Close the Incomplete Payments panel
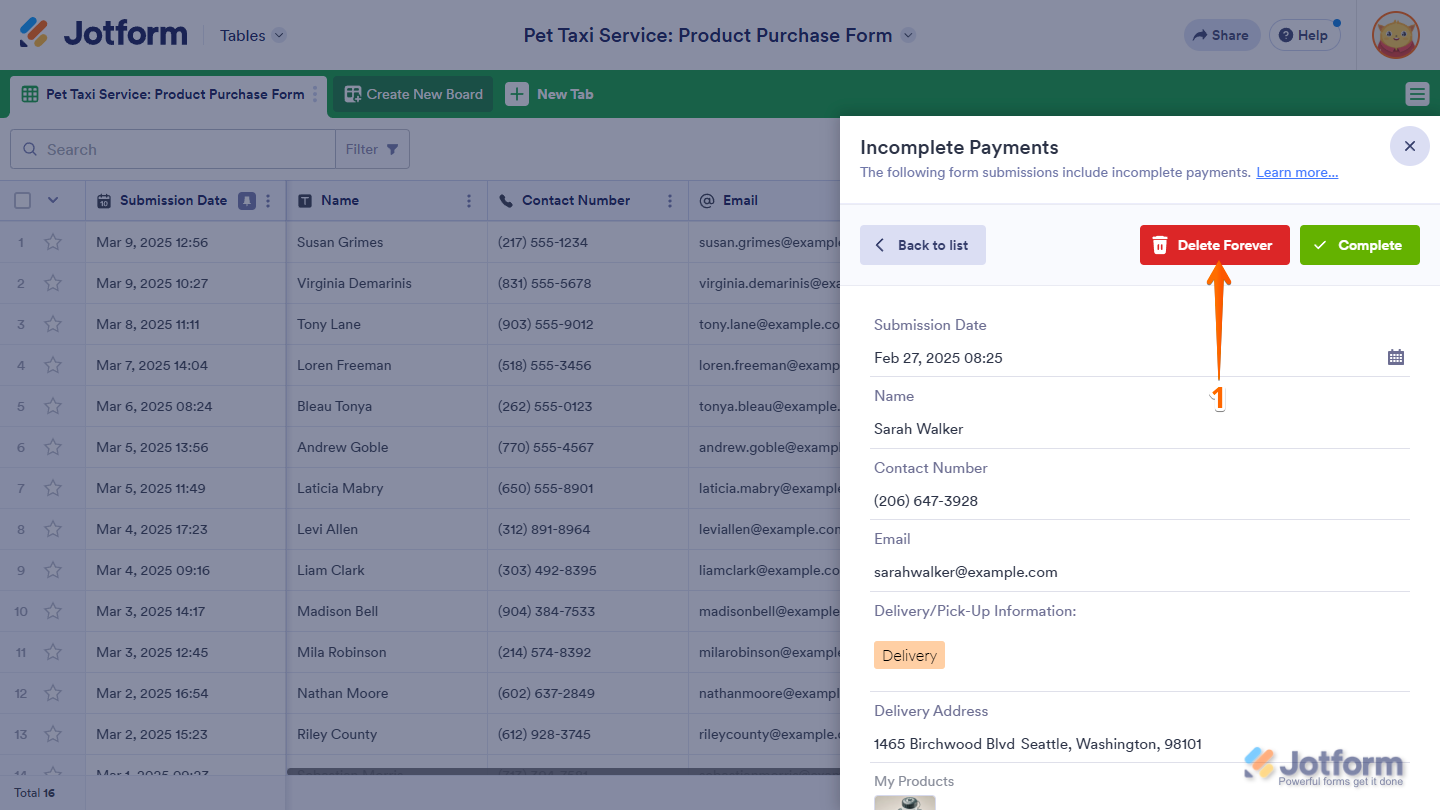 (x=1409, y=146)
